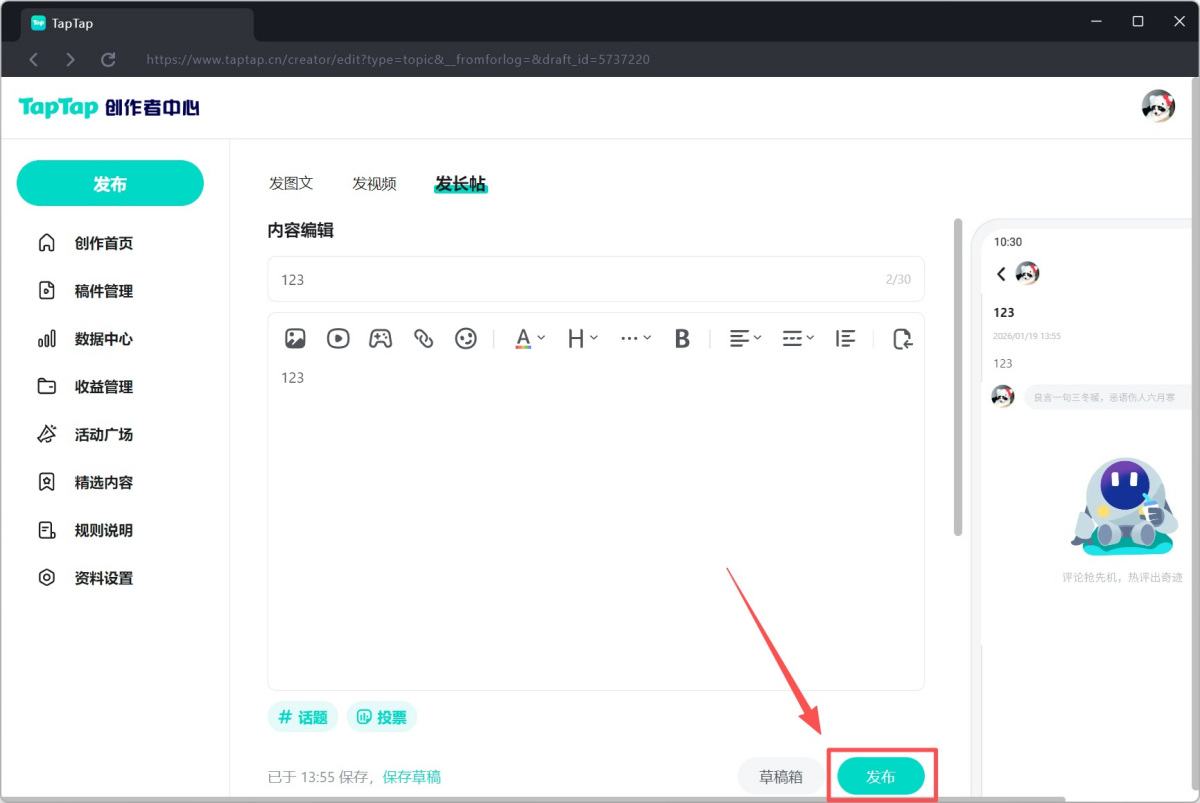
Task: Expand the text alignment dropdown
Action: pos(745,339)
